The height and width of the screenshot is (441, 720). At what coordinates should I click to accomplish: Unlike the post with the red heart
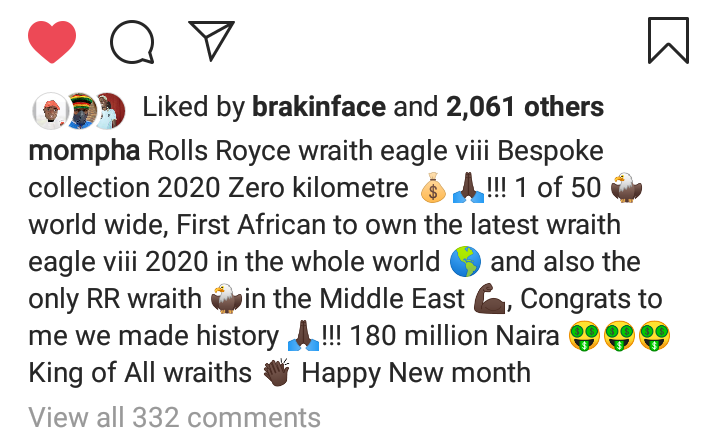pyautogui.click(x=52, y=40)
